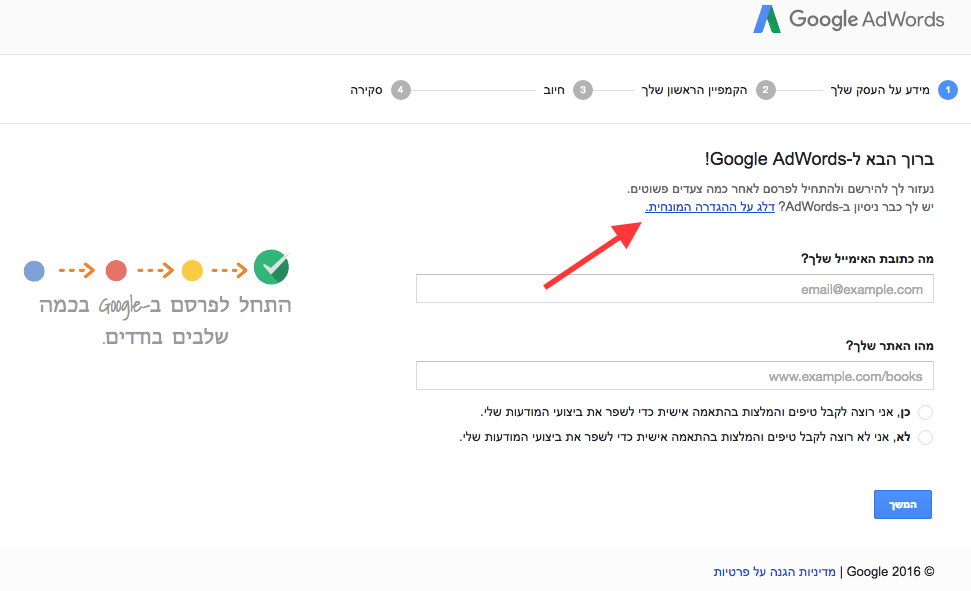Select step 3 circle חיוב
This screenshot has width=971, height=591.
coord(583,90)
